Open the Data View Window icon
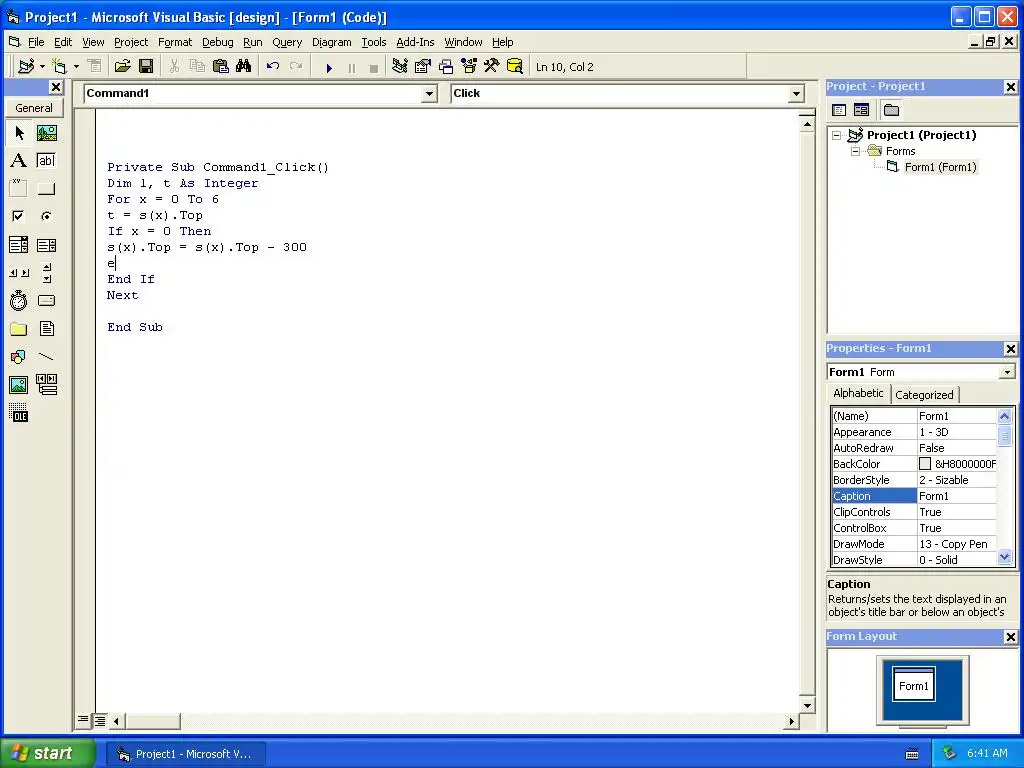The width and height of the screenshot is (1024, 768). pyautogui.click(x=515, y=67)
